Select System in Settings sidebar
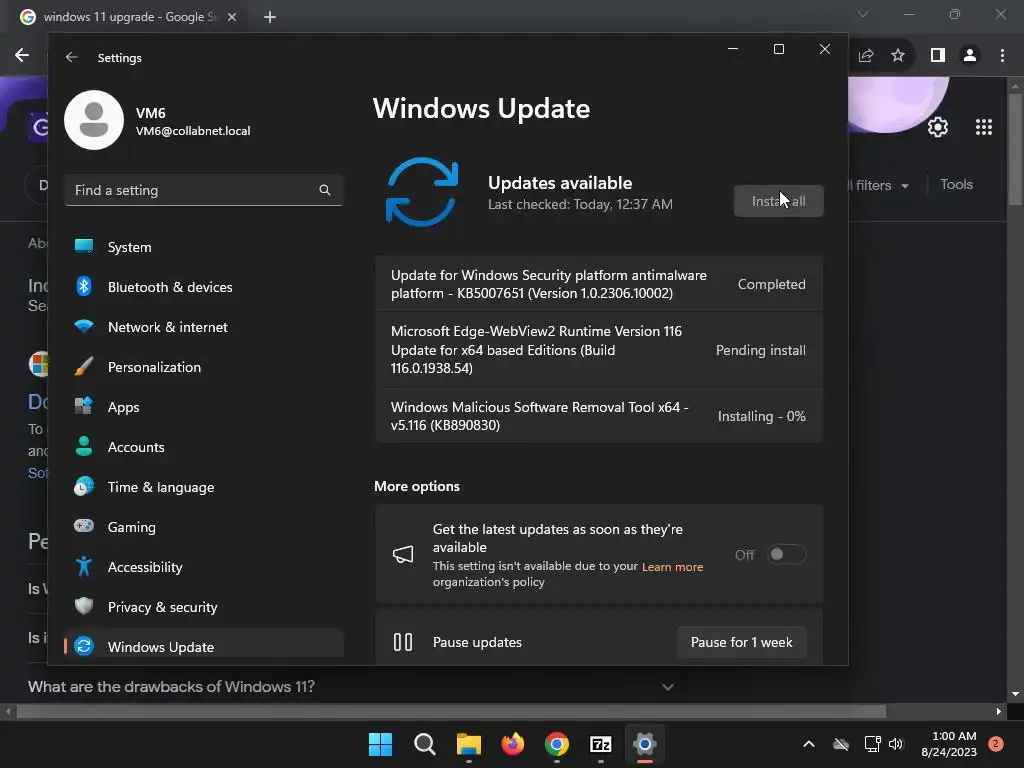Image resolution: width=1024 pixels, height=768 pixels. [x=204, y=247]
